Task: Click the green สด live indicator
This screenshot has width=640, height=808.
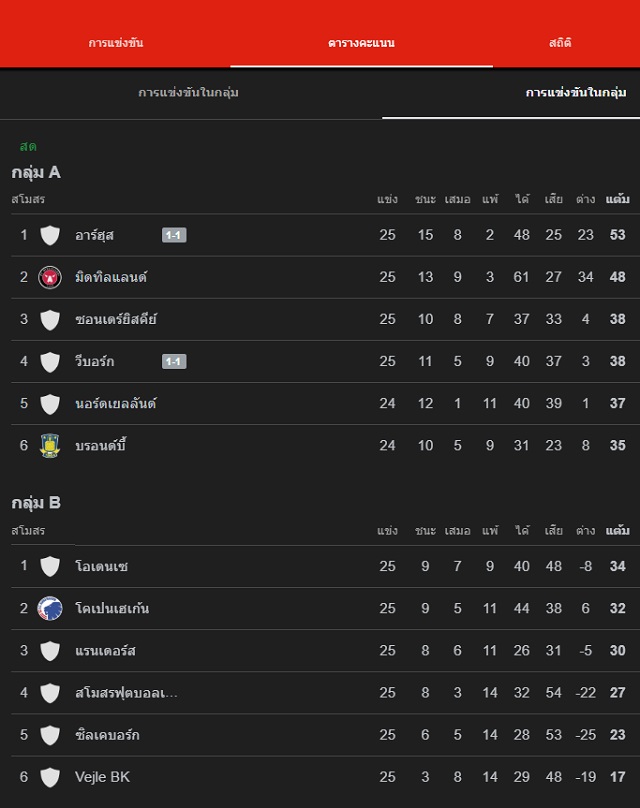Action: [28, 147]
